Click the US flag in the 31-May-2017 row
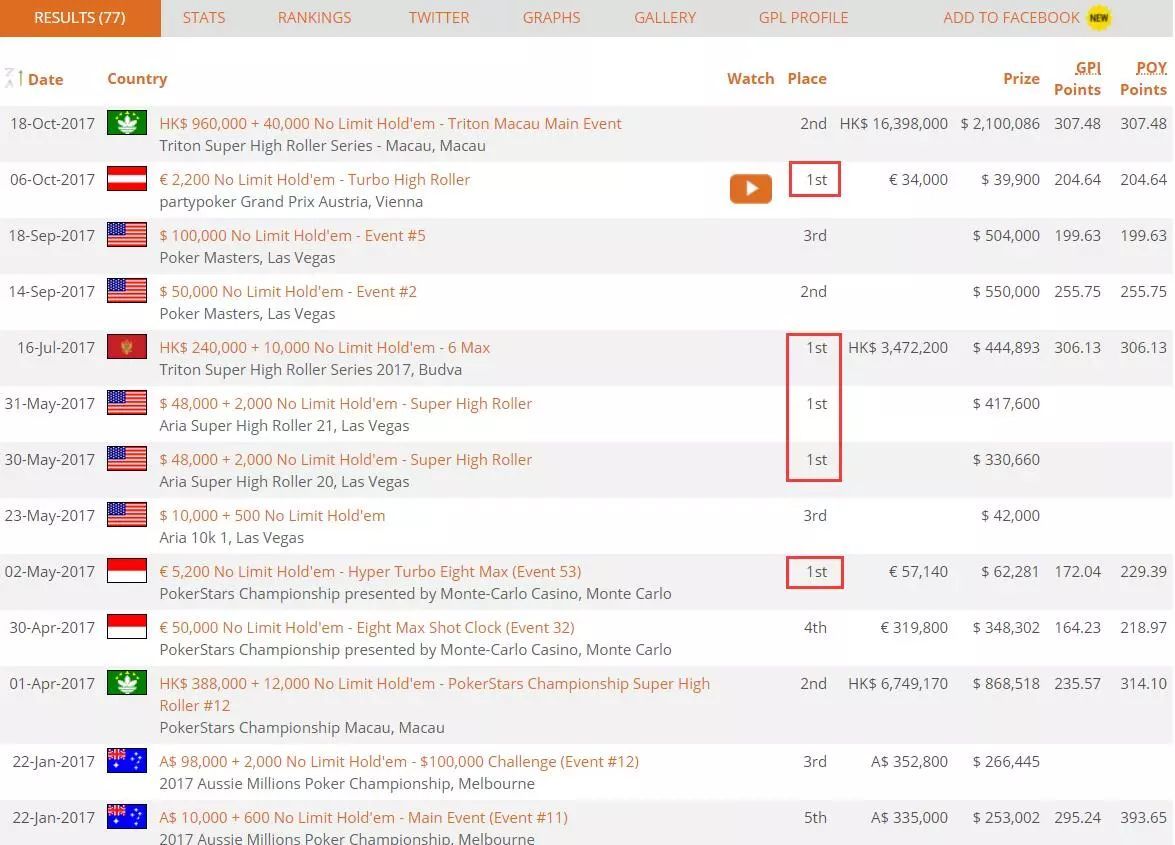The width and height of the screenshot is (1175, 845). click(127, 403)
